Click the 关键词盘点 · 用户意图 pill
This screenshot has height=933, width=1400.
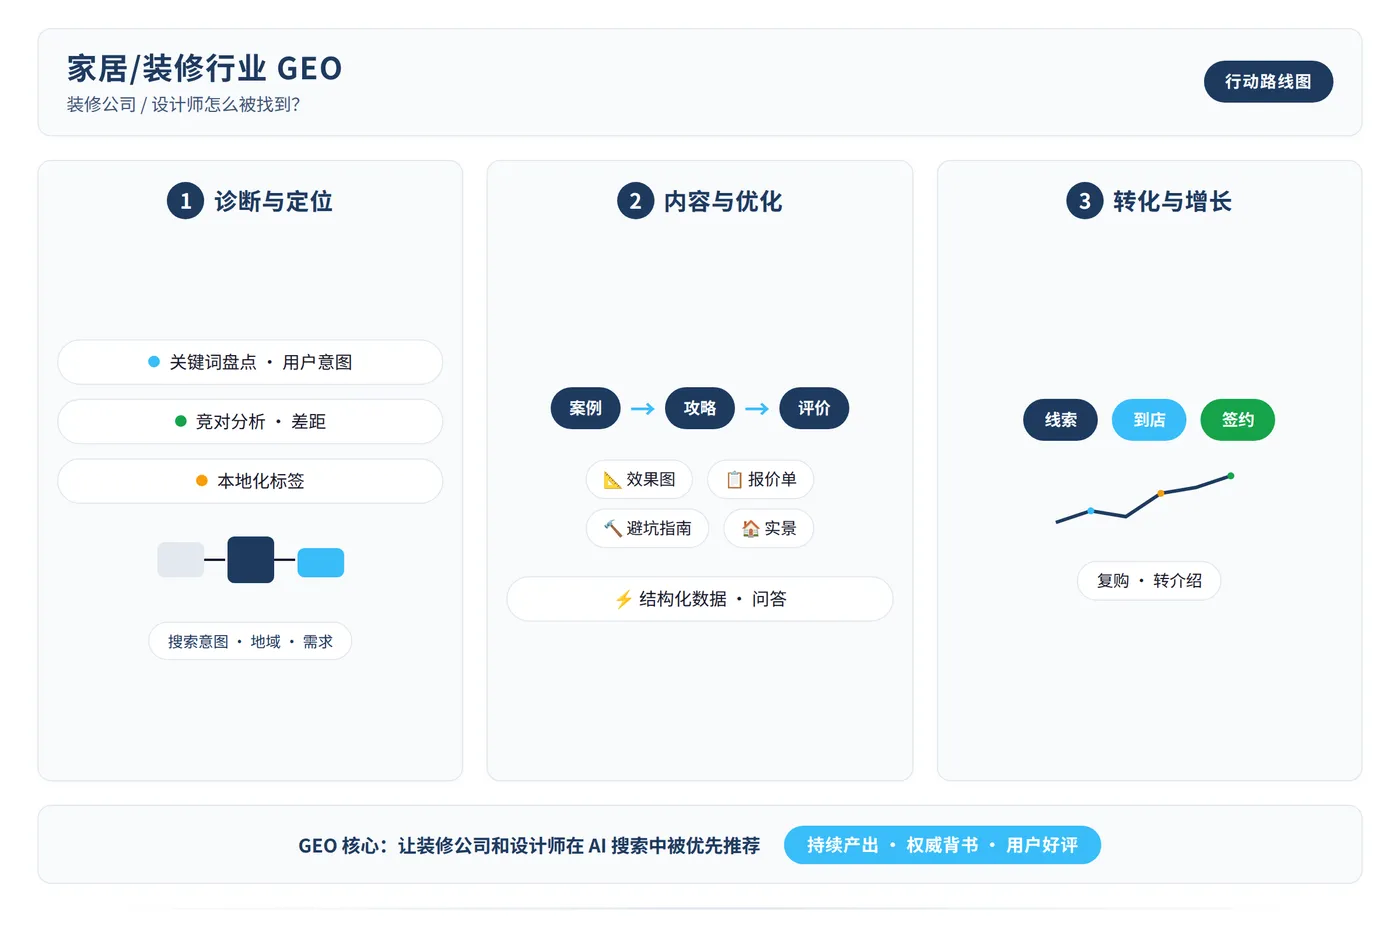click(250, 362)
